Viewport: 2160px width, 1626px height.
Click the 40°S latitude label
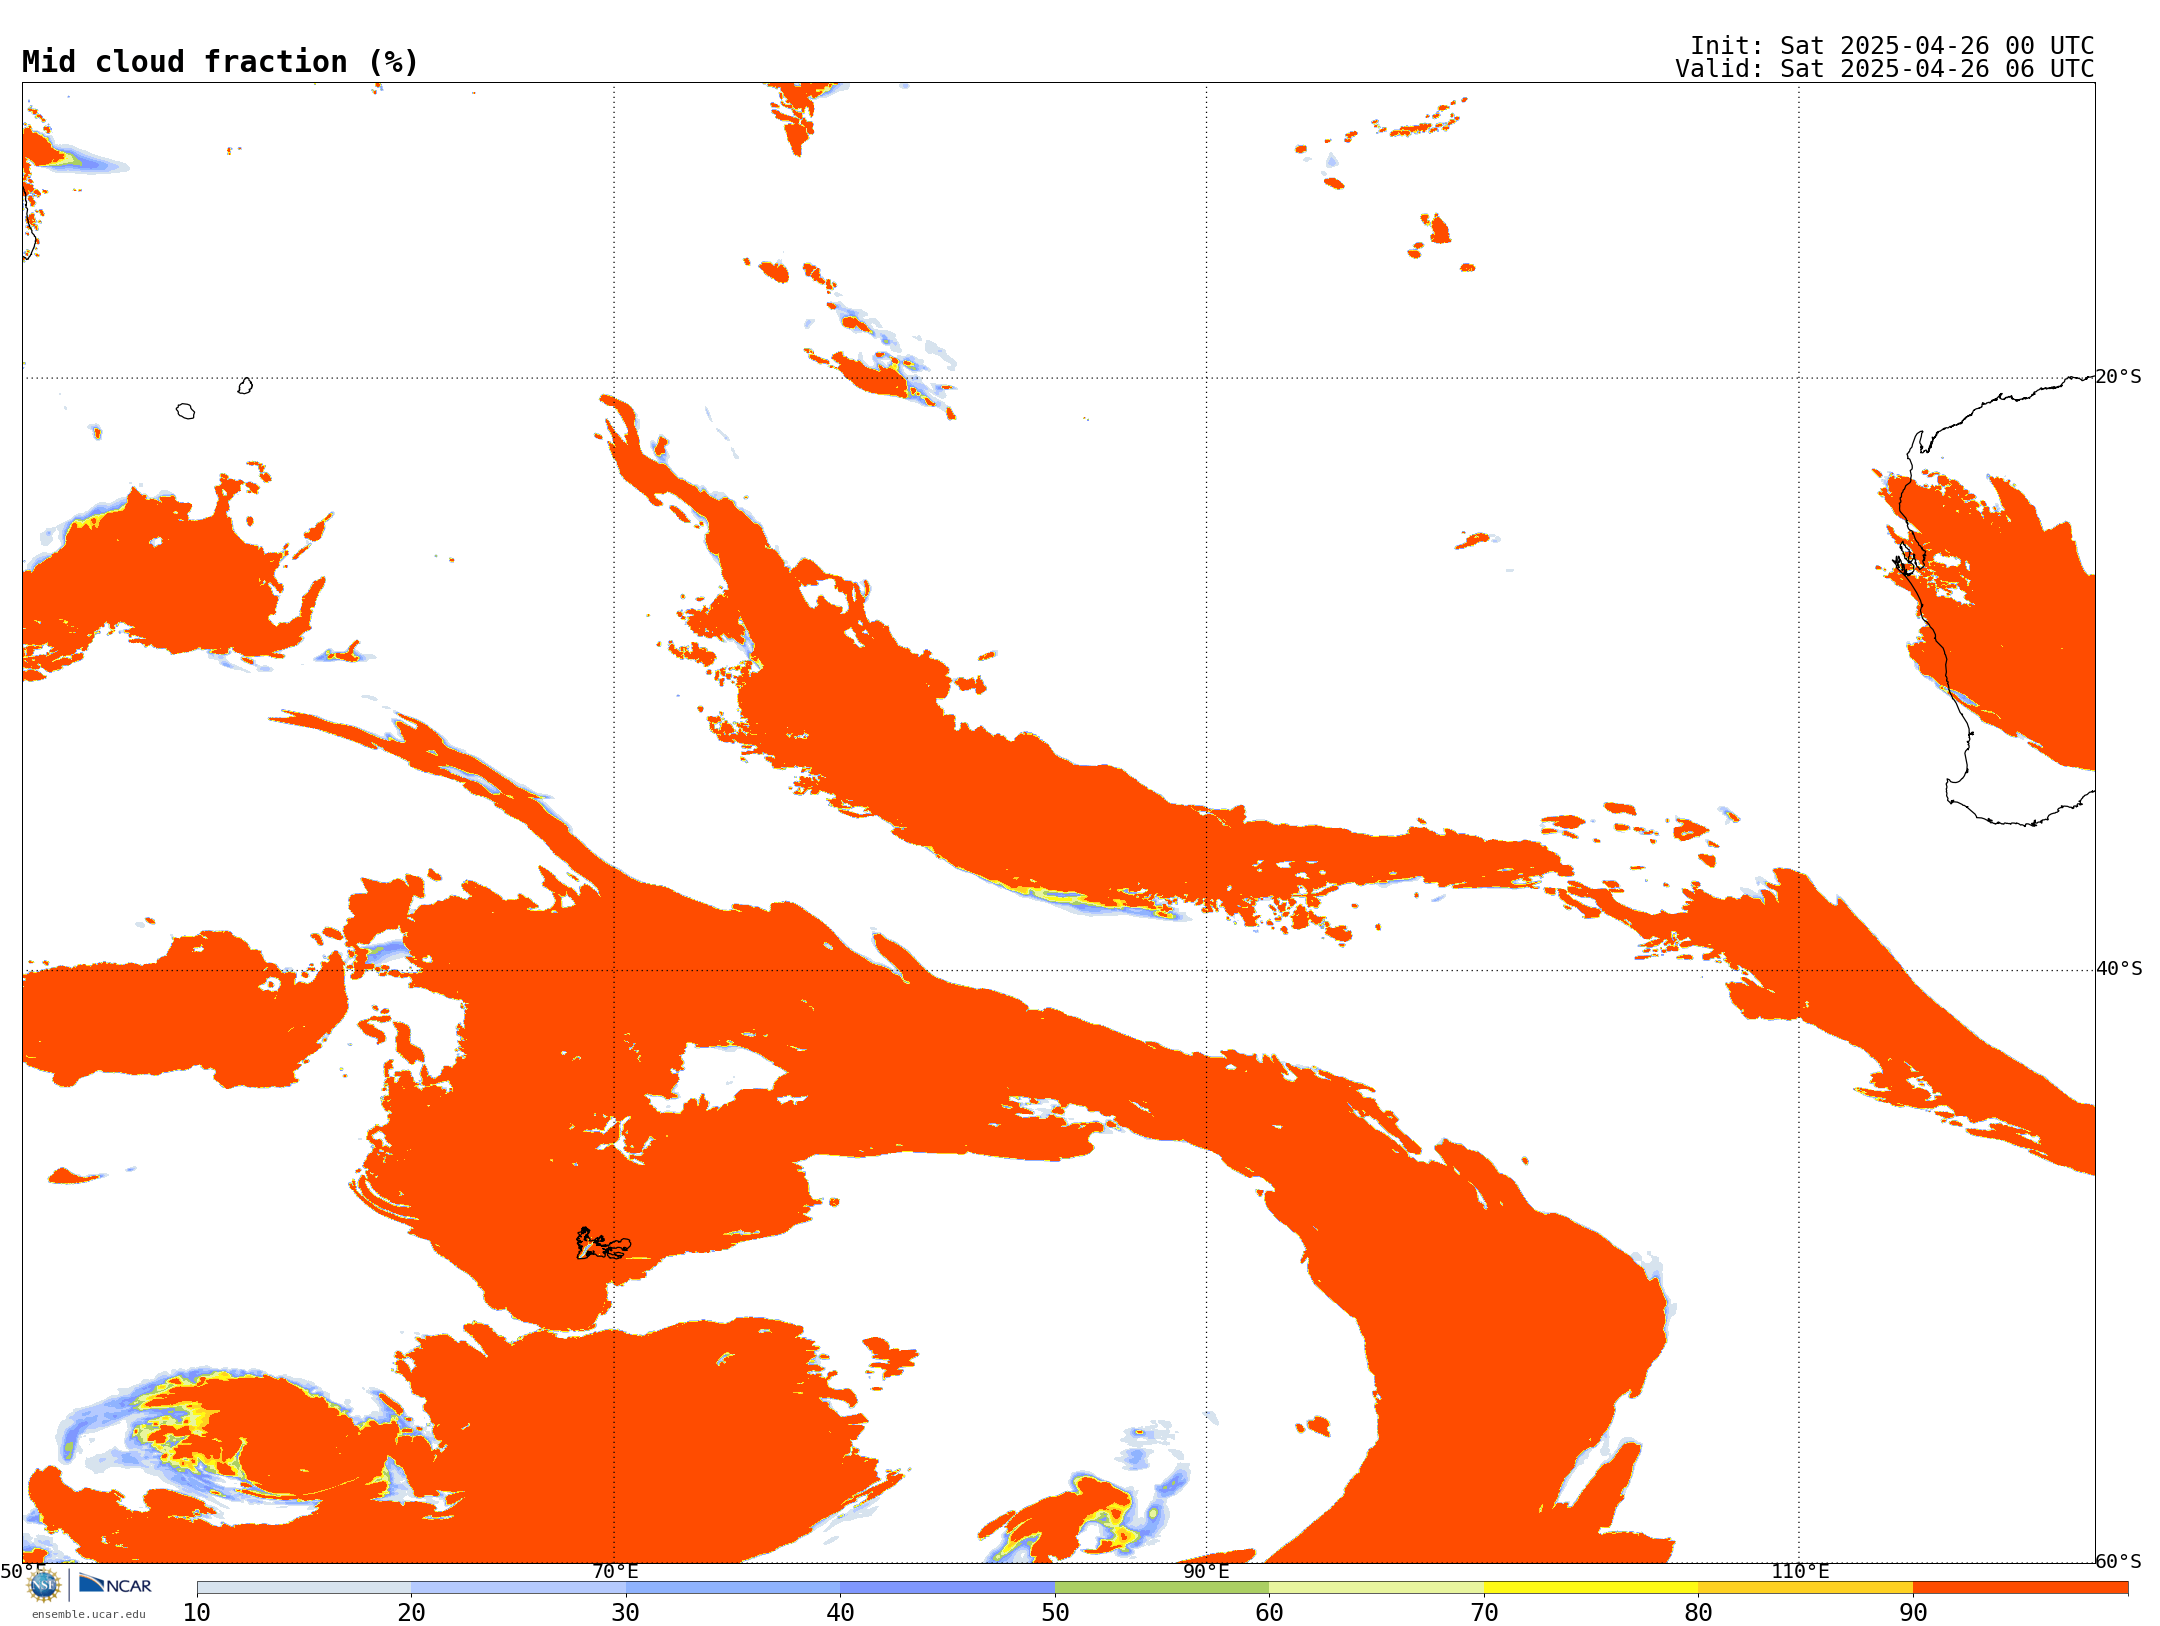pos(2119,969)
